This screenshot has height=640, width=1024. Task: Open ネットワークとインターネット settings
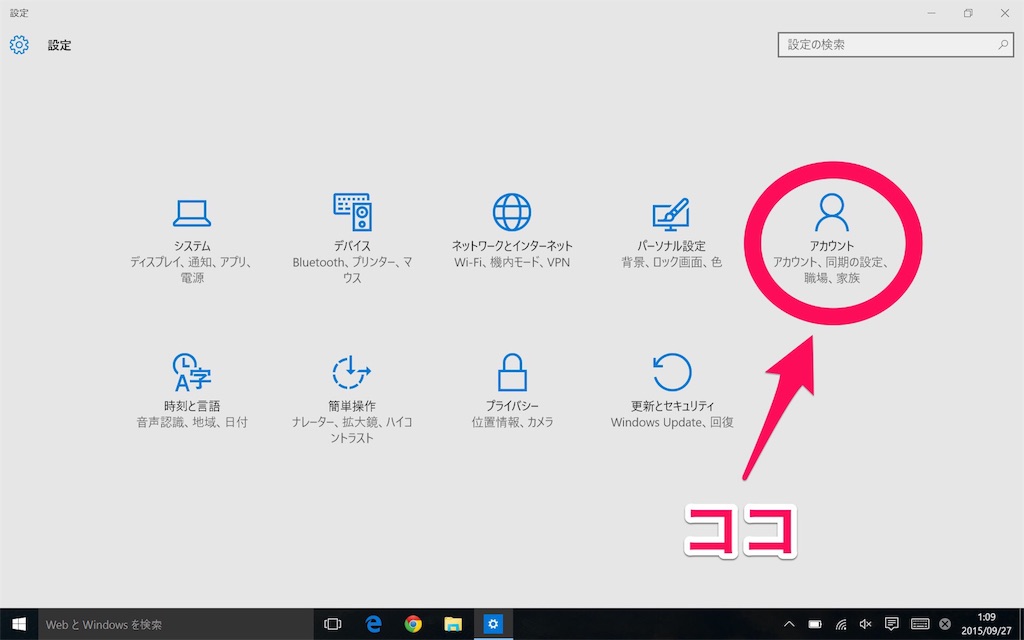click(x=512, y=232)
